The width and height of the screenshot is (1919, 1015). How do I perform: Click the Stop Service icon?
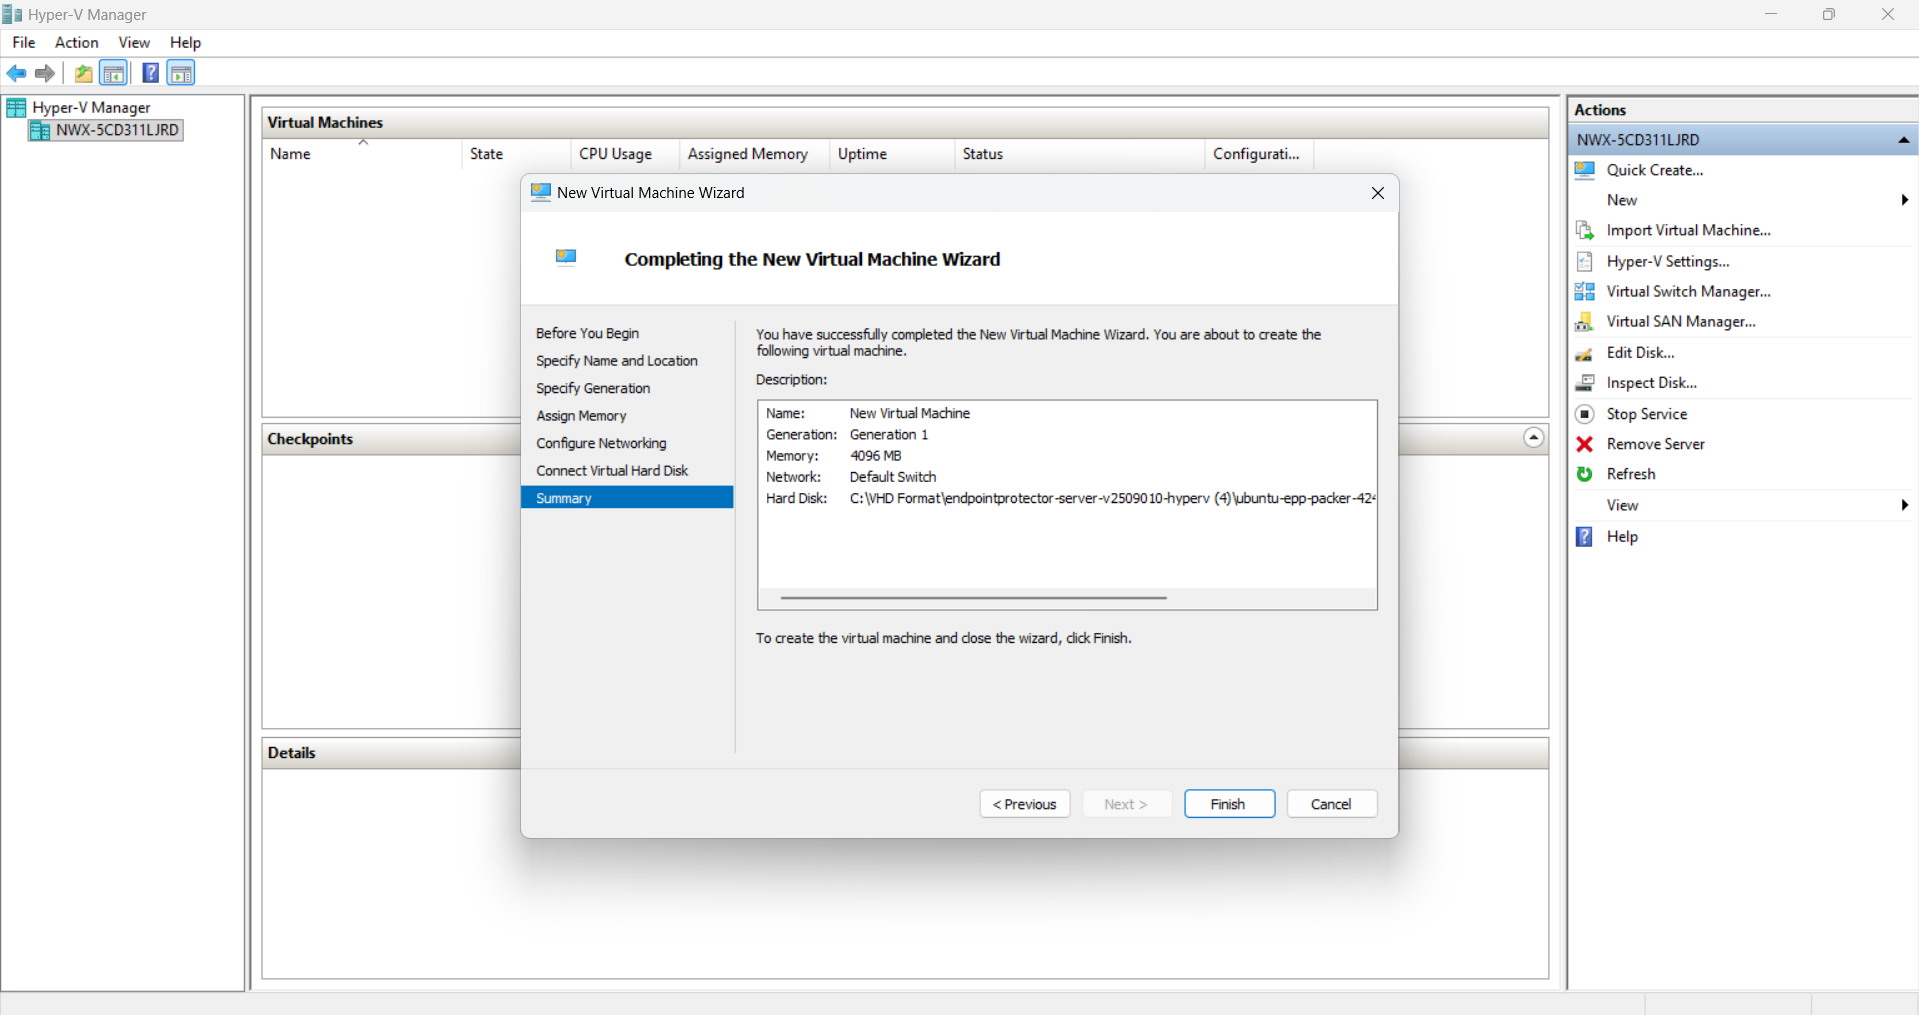coord(1584,414)
